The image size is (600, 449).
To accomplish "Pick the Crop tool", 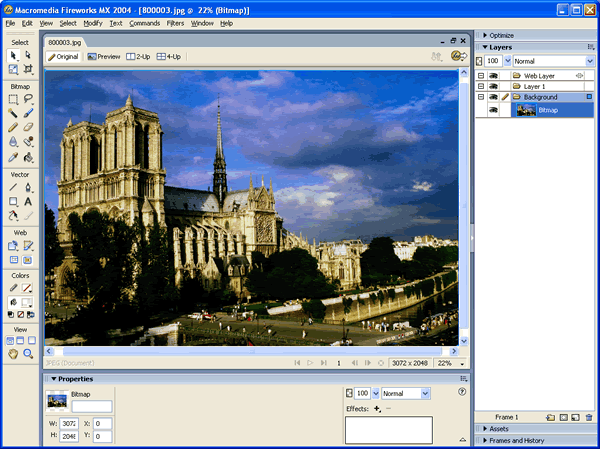I will pyautogui.click(x=28, y=69).
